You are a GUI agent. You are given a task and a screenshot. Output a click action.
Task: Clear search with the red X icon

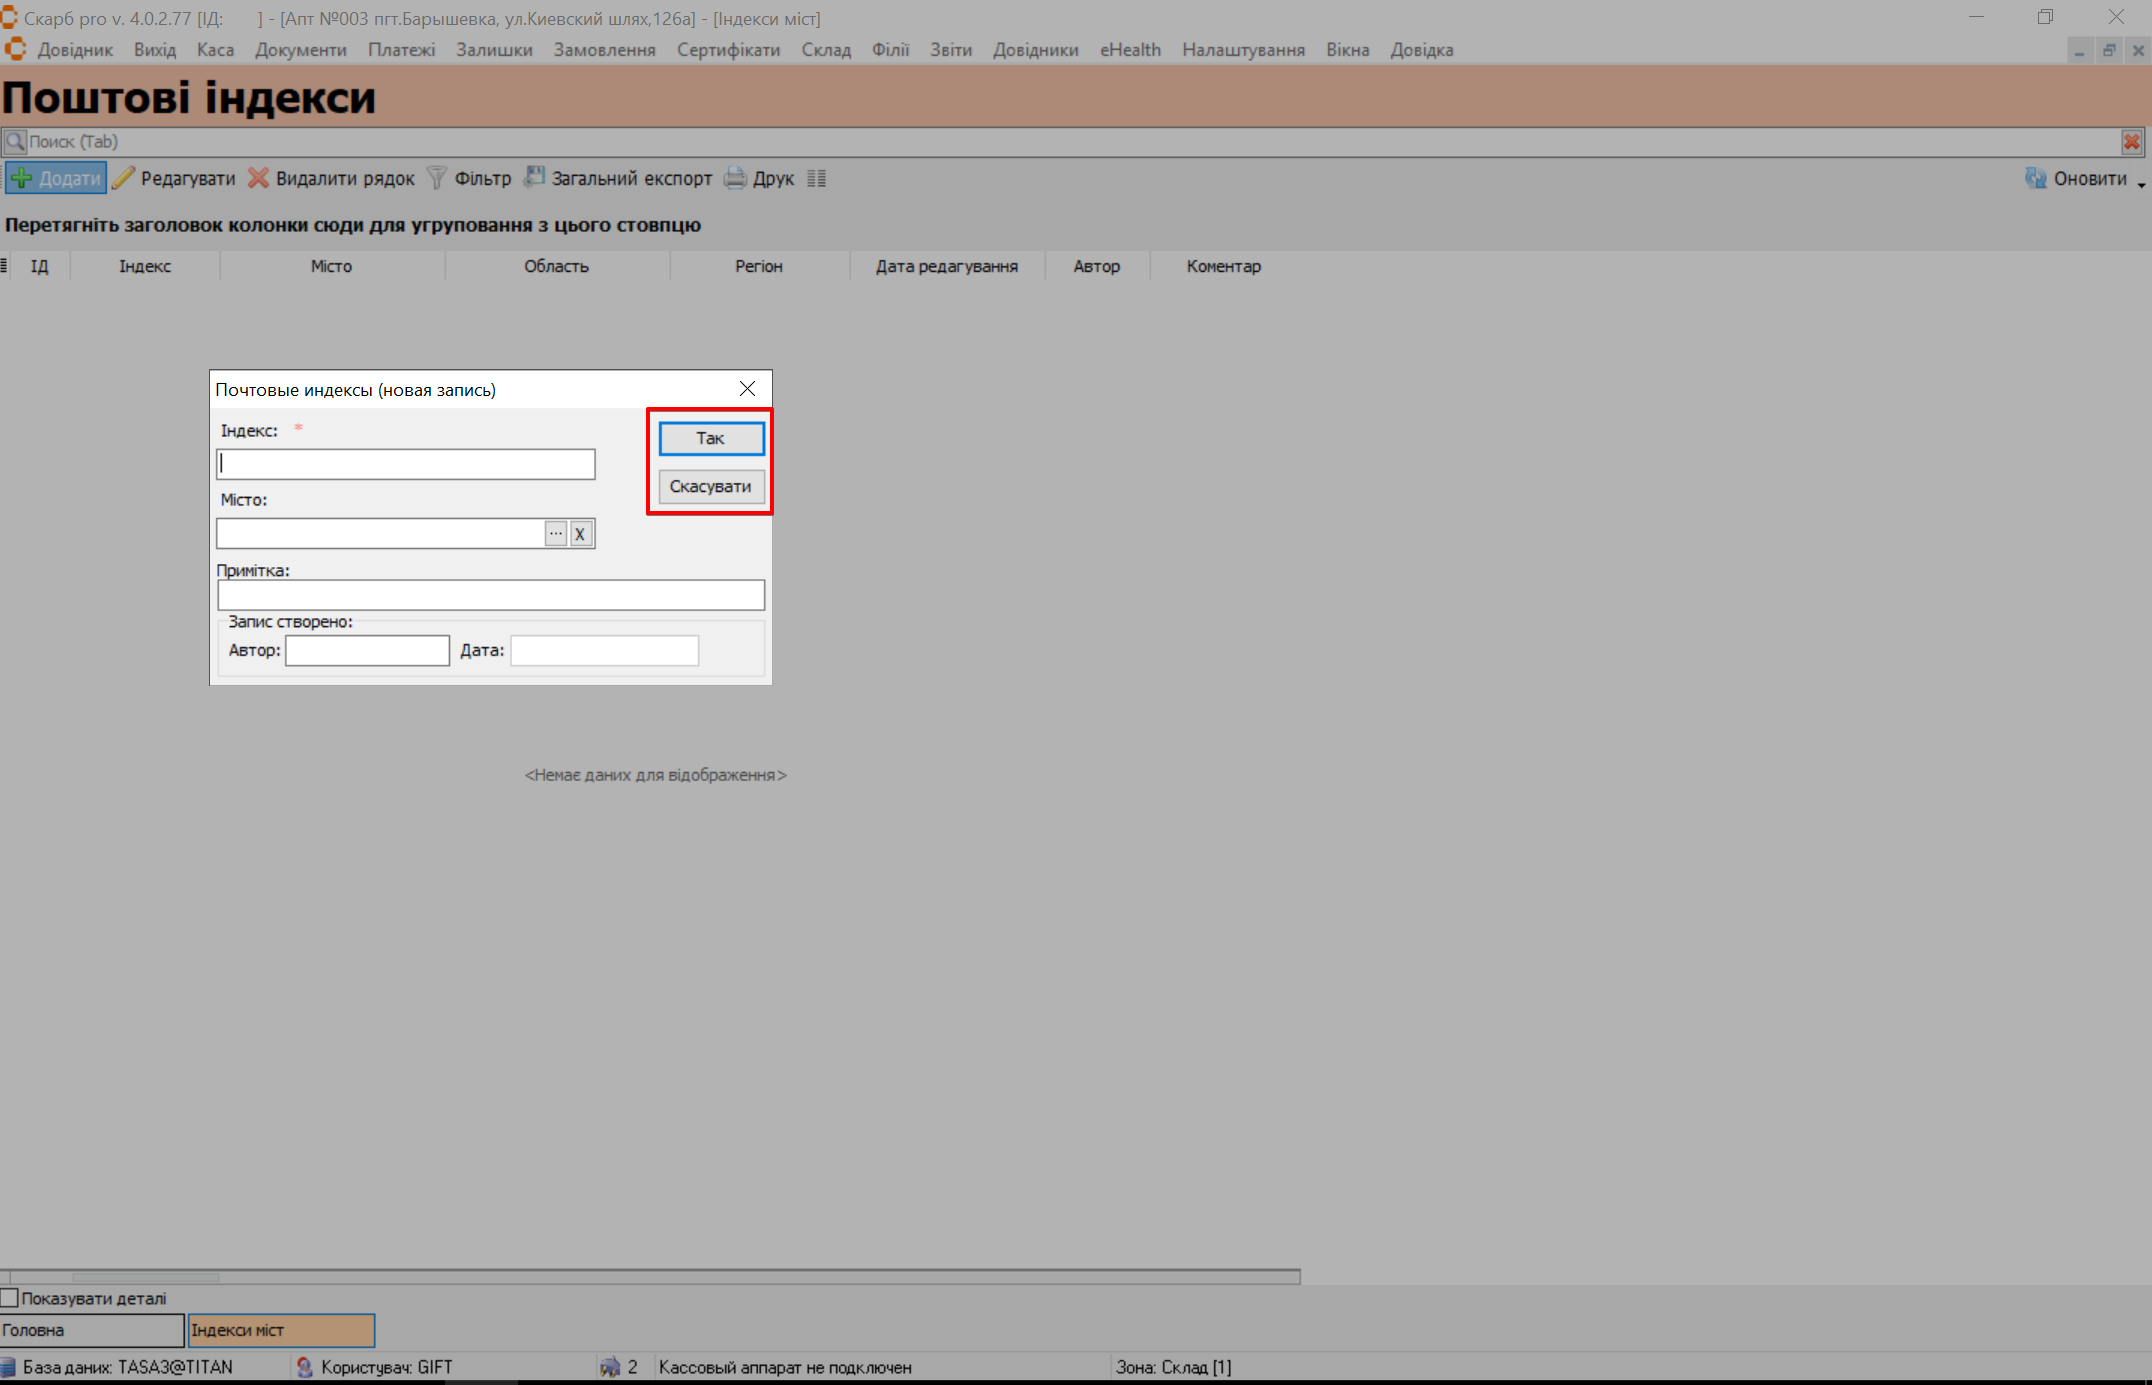pyautogui.click(x=2131, y=142)
